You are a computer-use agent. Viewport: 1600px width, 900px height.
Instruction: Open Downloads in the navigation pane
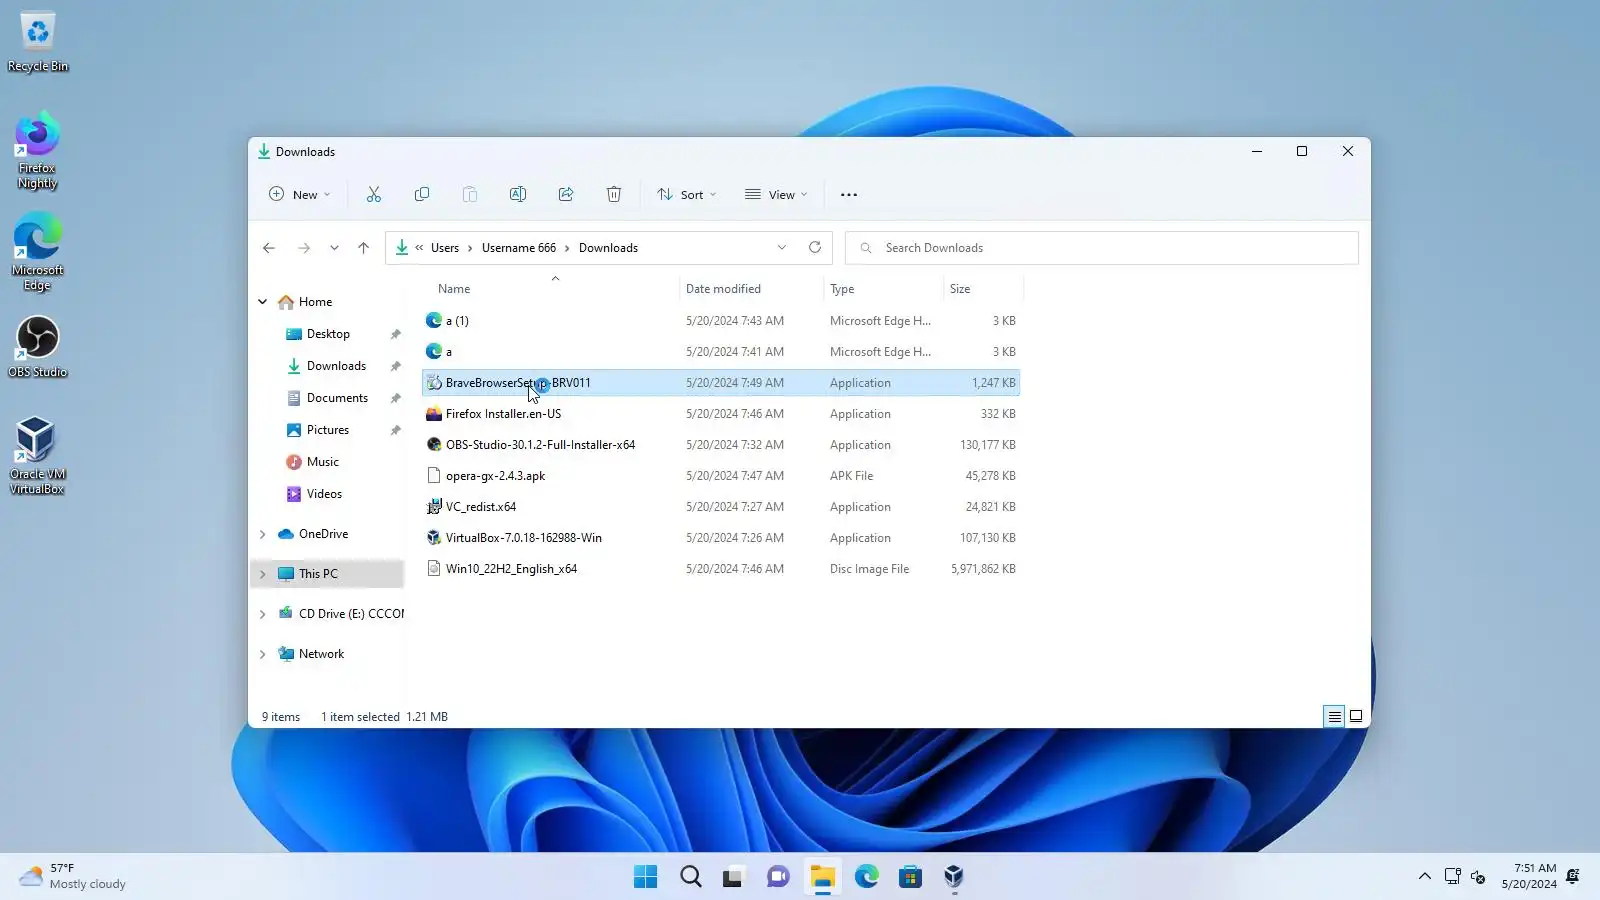point(336,366)
